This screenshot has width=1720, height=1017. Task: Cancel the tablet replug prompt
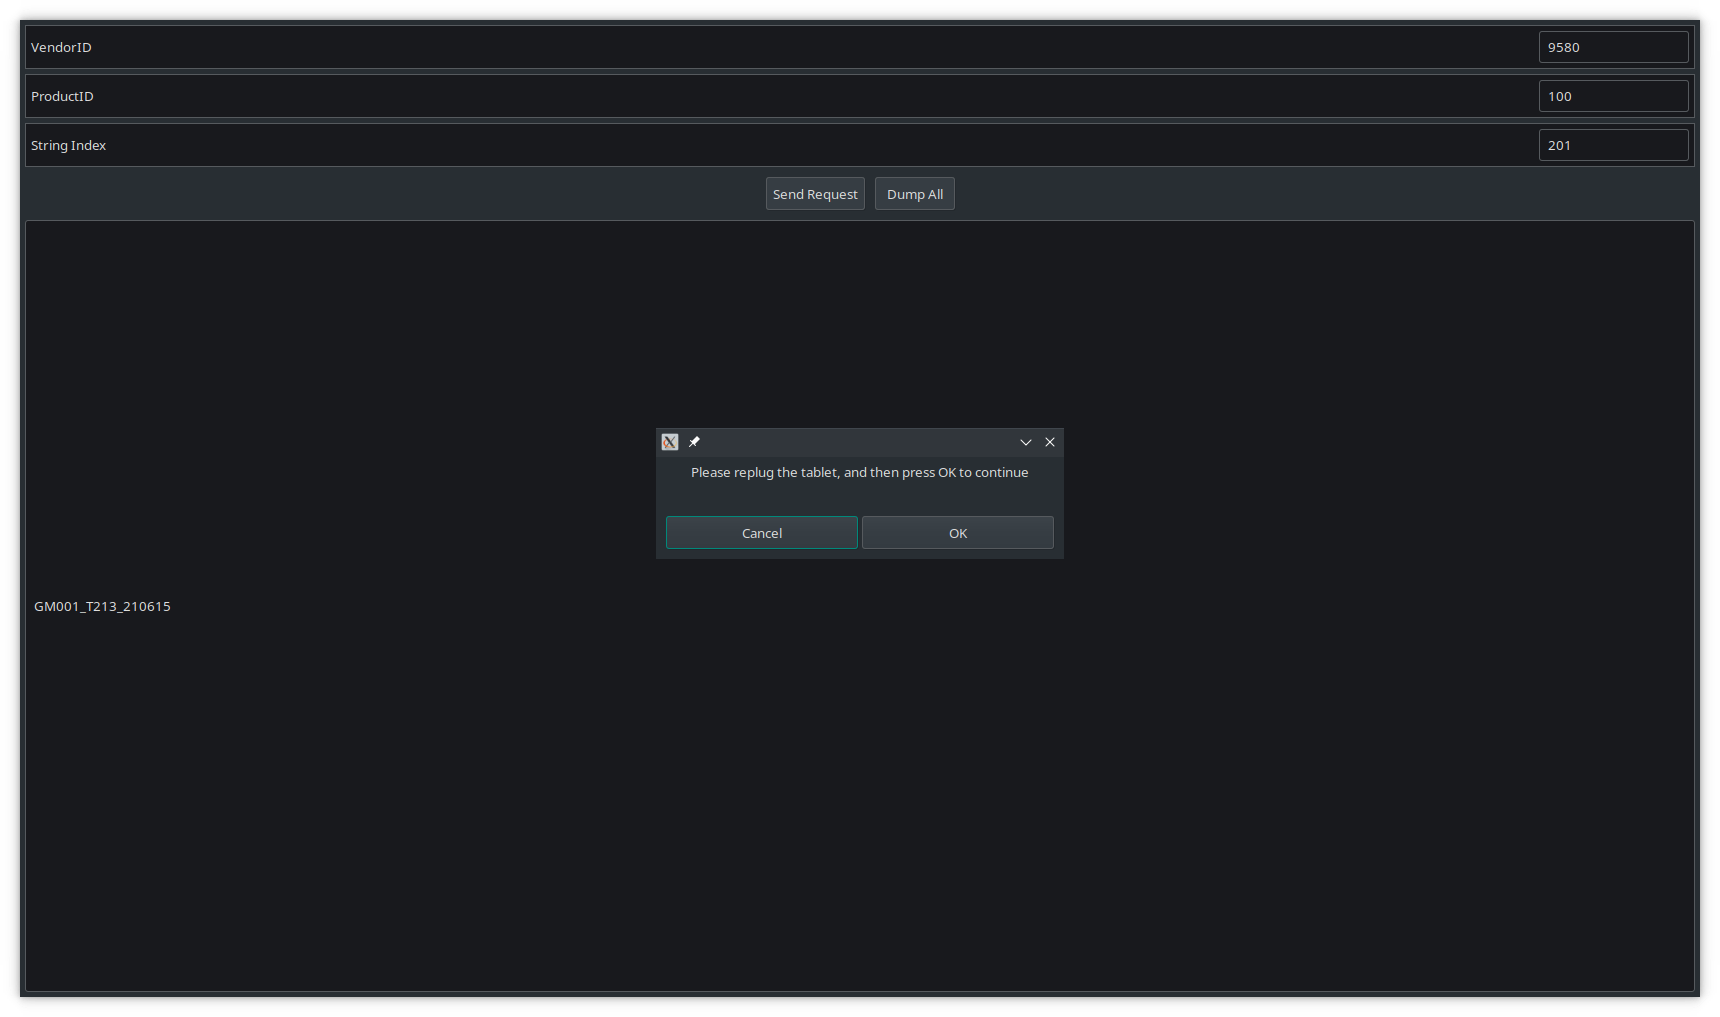761,532
